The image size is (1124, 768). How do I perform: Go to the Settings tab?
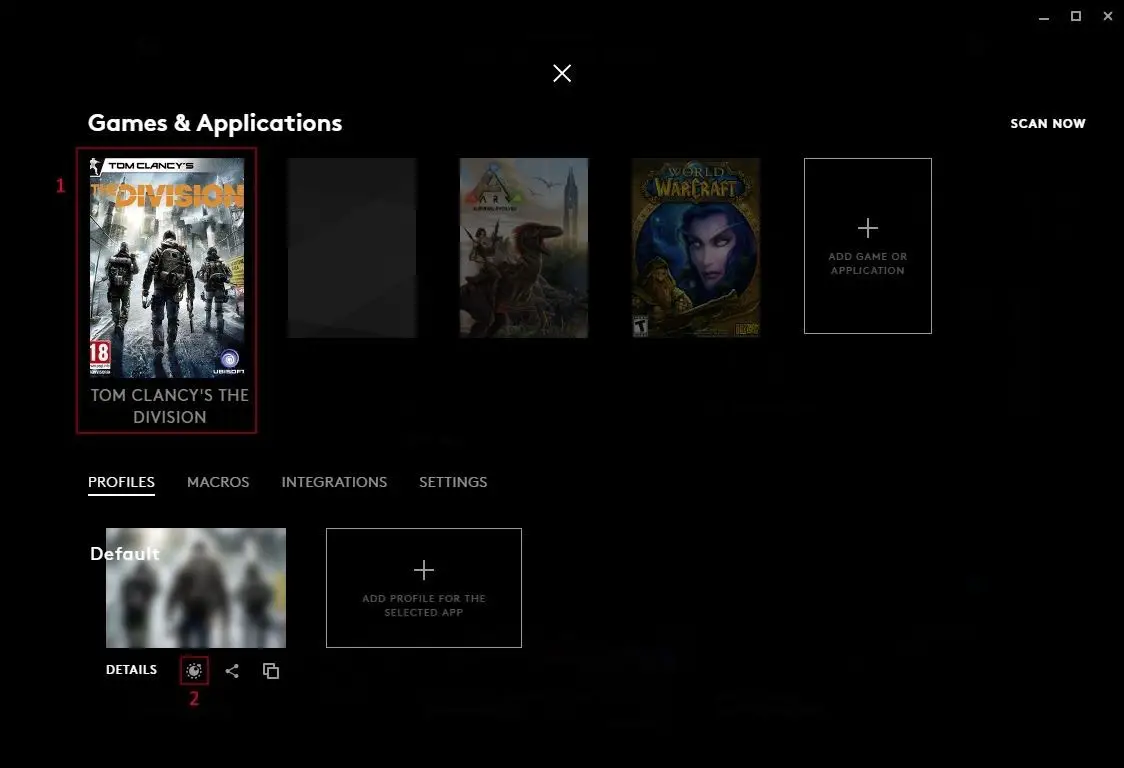click(453, 482)
